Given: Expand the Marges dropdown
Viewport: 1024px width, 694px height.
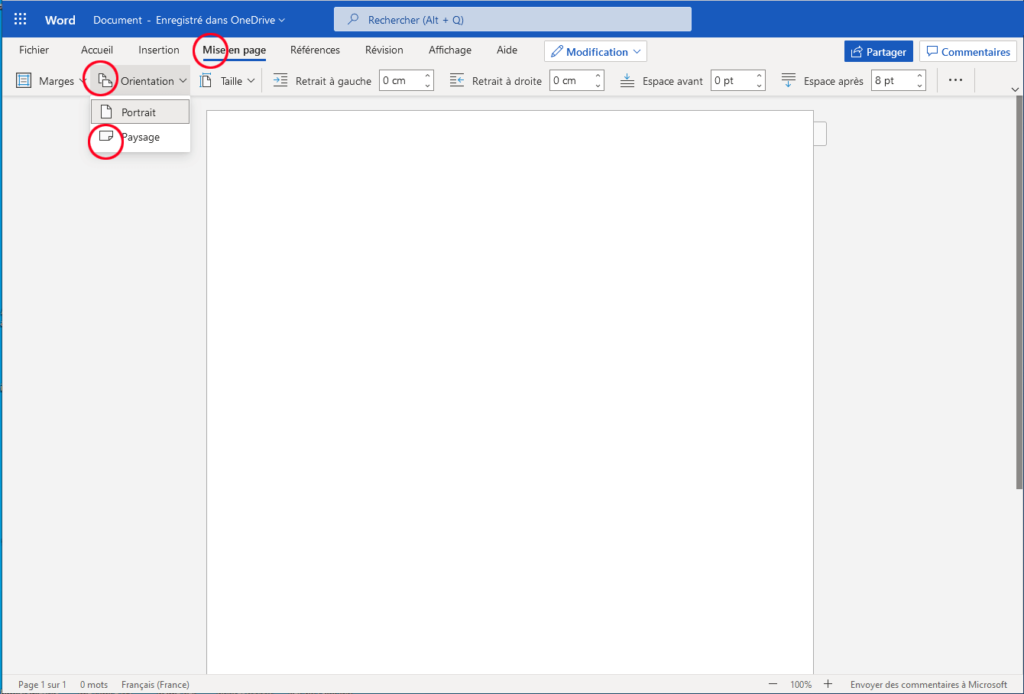Looking at the screenshot, I should (x=82, y=81).
